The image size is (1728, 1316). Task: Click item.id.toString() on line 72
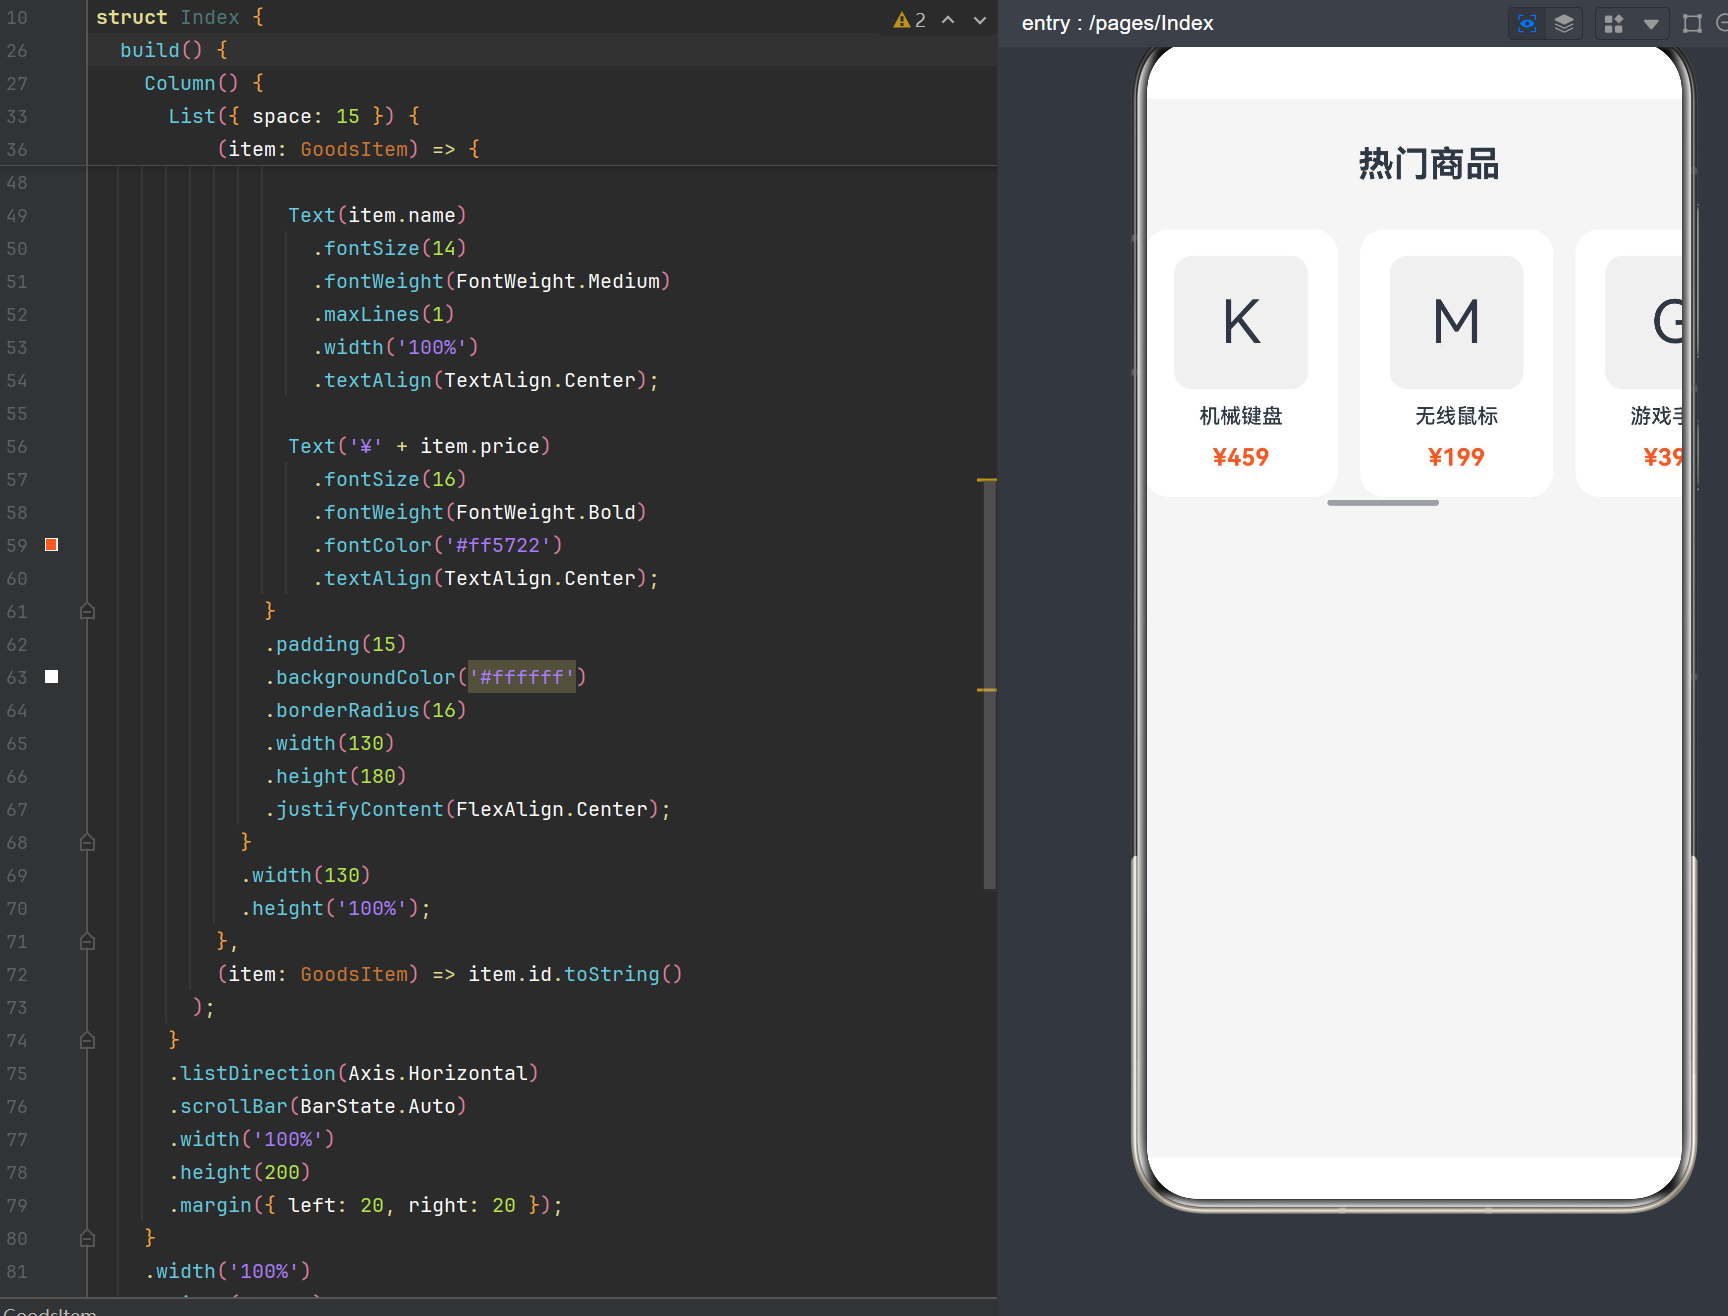[575, 974]
